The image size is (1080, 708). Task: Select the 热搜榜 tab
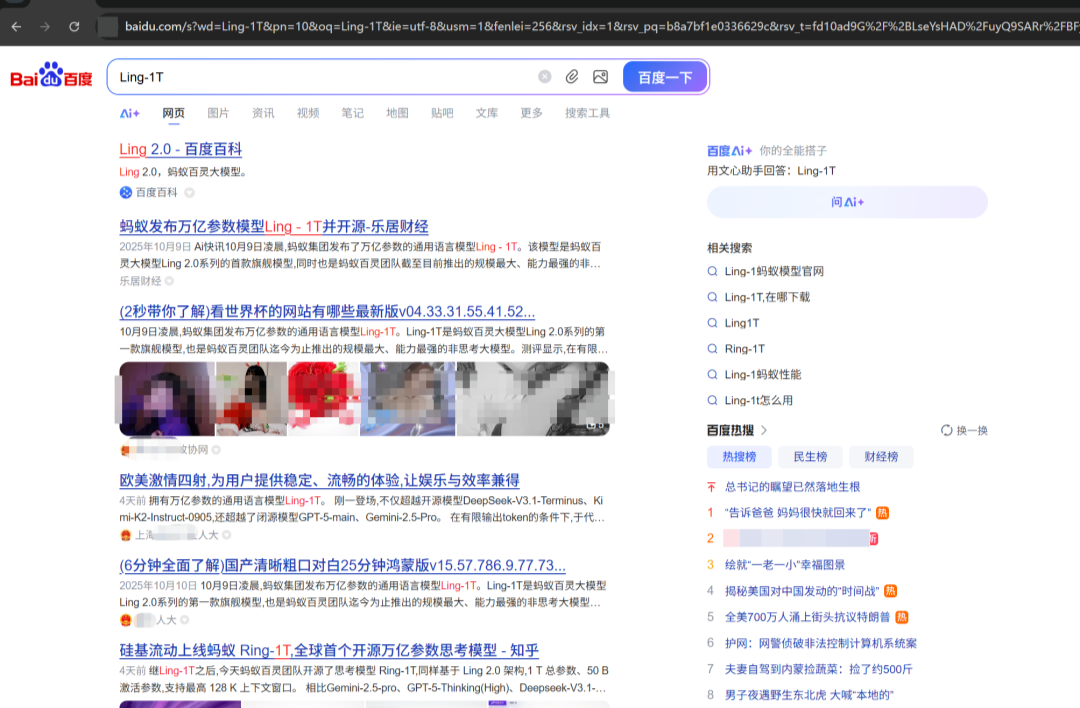click(739, 457)
